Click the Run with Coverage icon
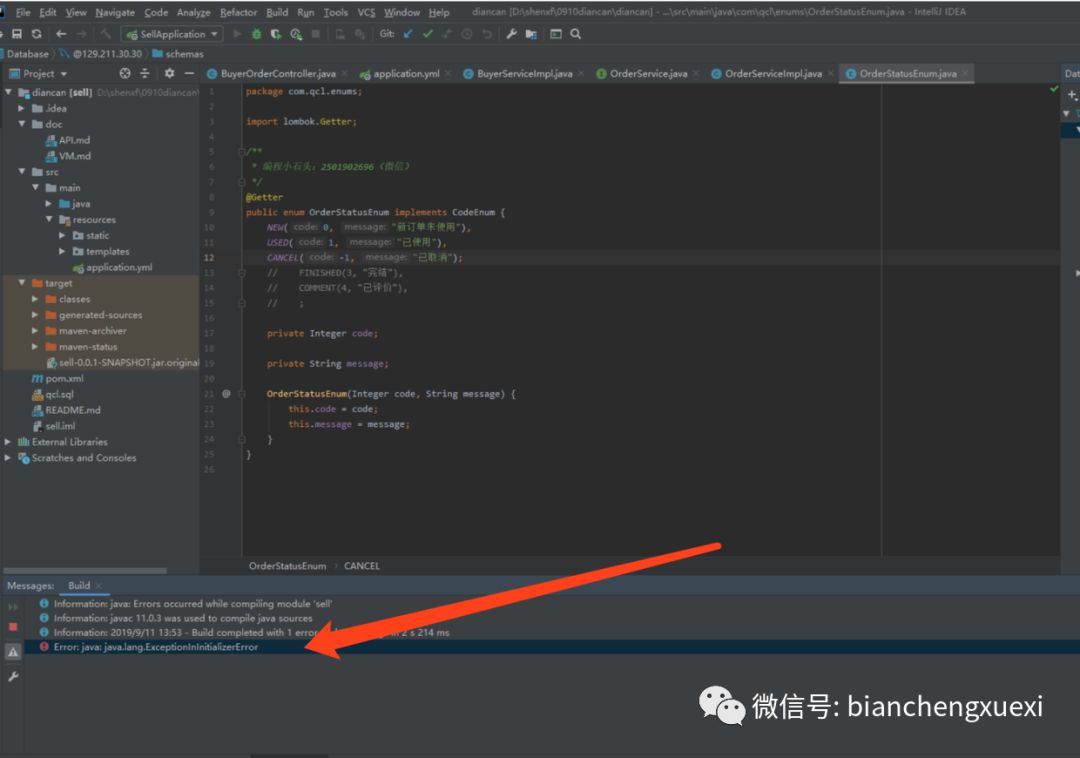 point(276,34)
